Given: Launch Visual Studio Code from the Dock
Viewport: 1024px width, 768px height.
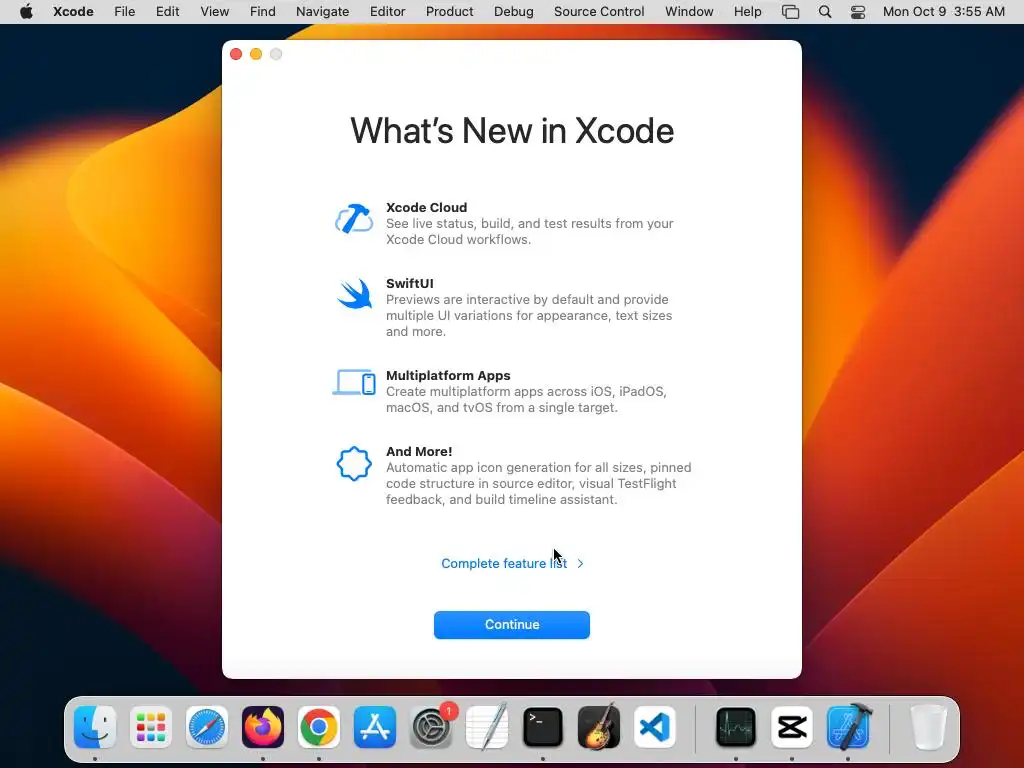Looking at the screenshot, I should tap(655, 727).
